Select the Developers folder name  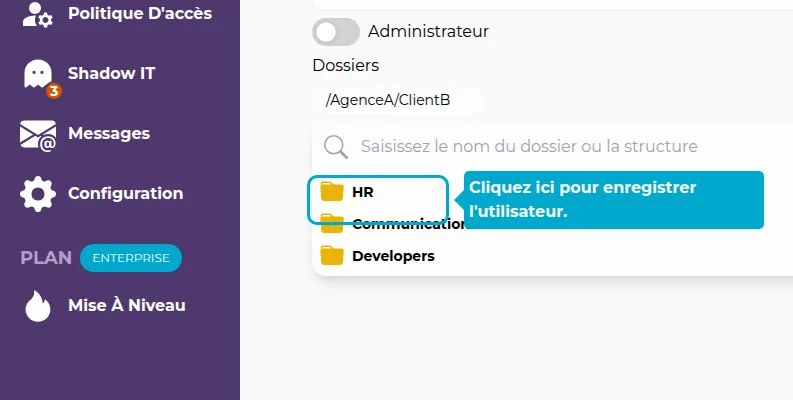pos(393,256)
